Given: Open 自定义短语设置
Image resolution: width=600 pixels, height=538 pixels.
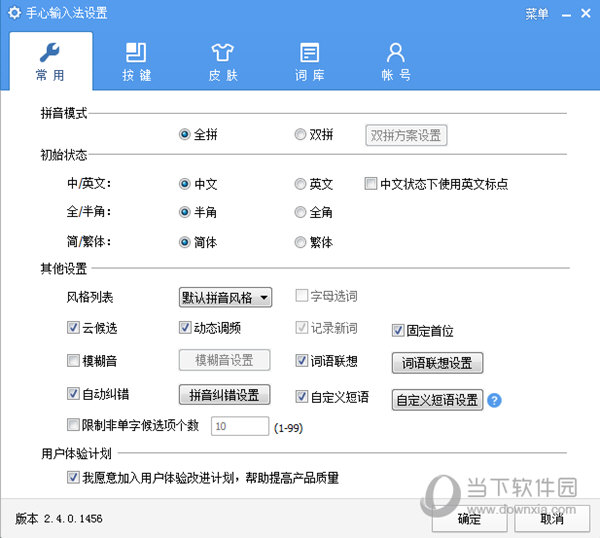Looking at the screenshot, I should tap(437, 400).
